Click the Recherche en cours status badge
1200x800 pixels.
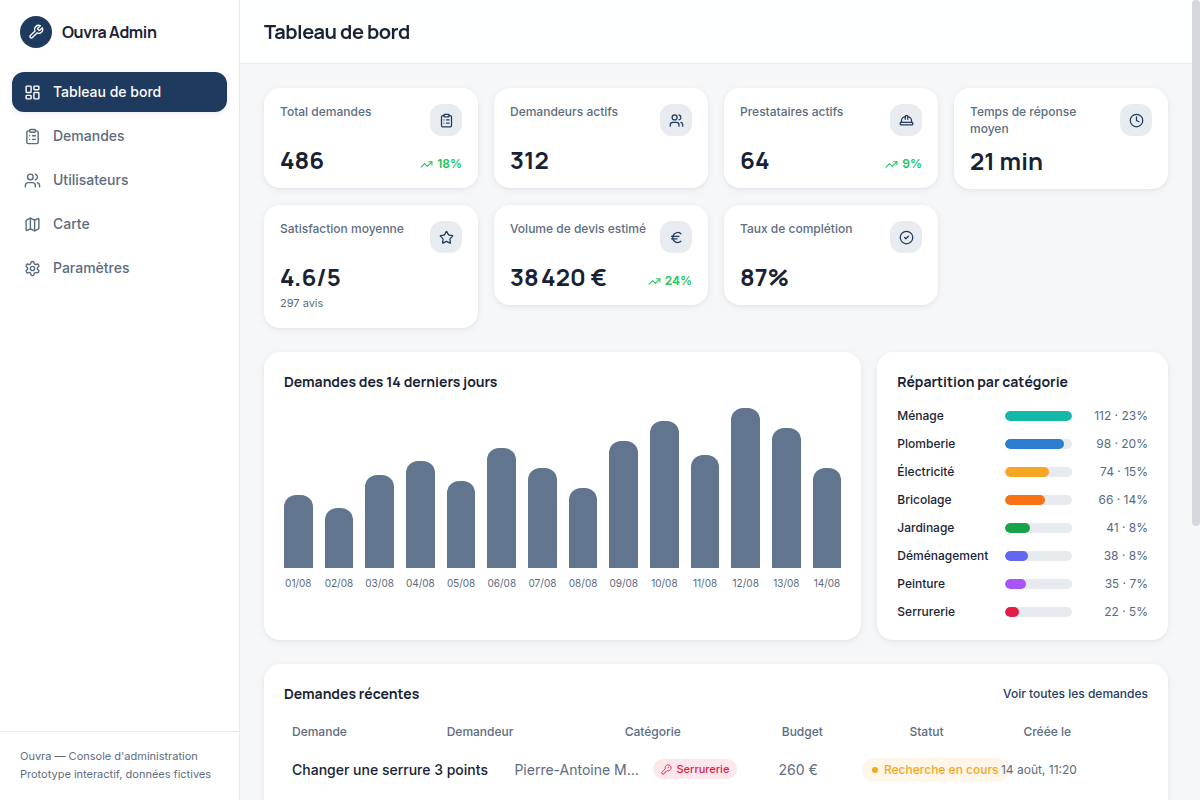tap(935, 770)
